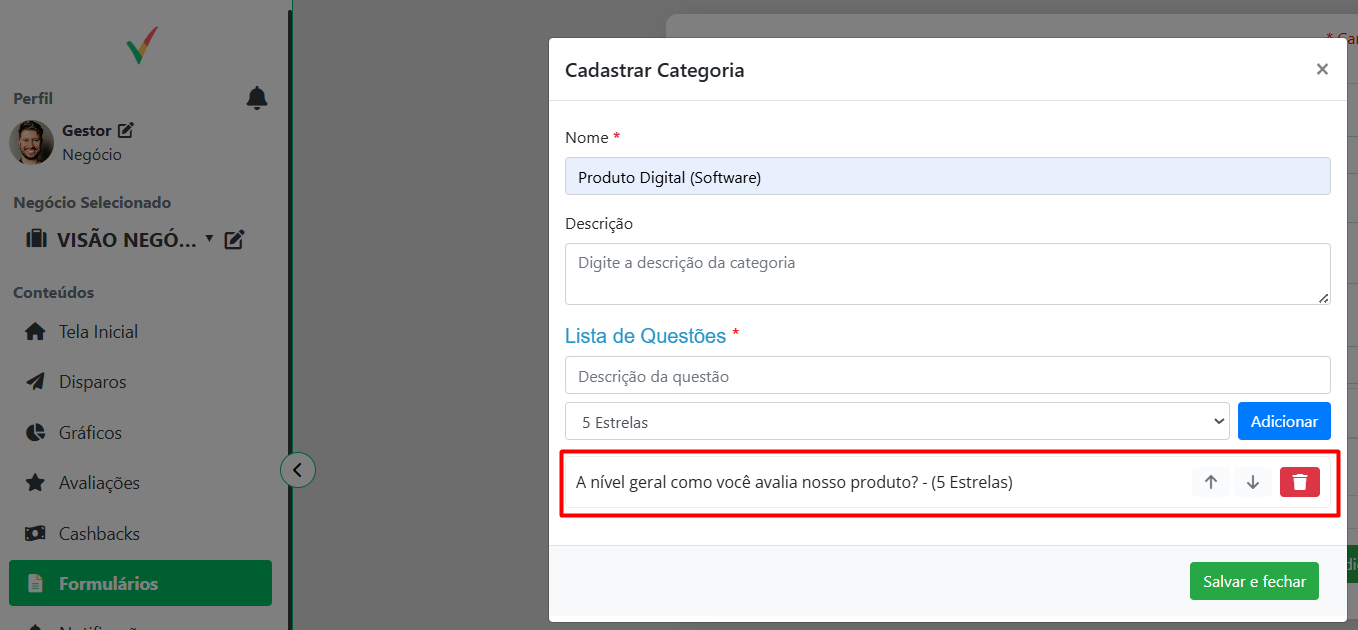The image size is (1358, 630).
Task: Click the edit icon beside selected business
Action: tap(234, 240)
